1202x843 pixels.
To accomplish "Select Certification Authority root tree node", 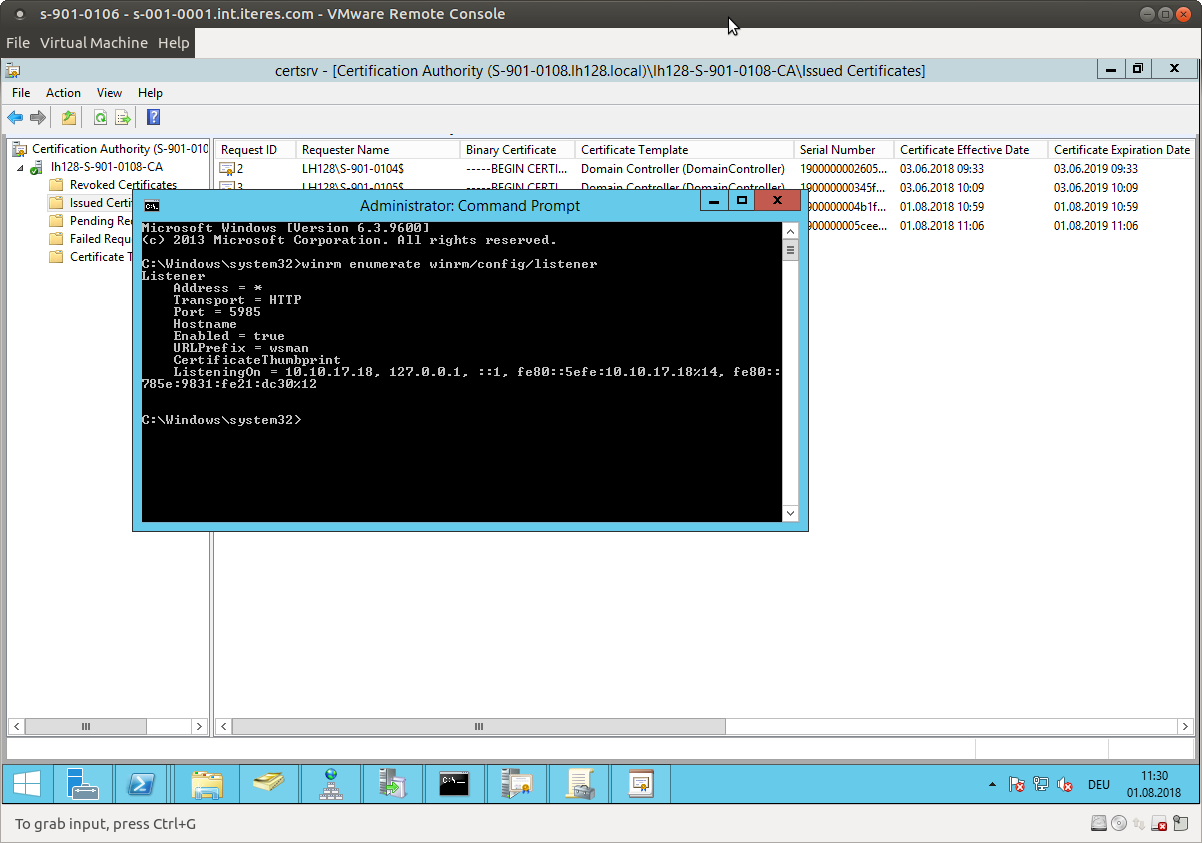I will [120, 149].
